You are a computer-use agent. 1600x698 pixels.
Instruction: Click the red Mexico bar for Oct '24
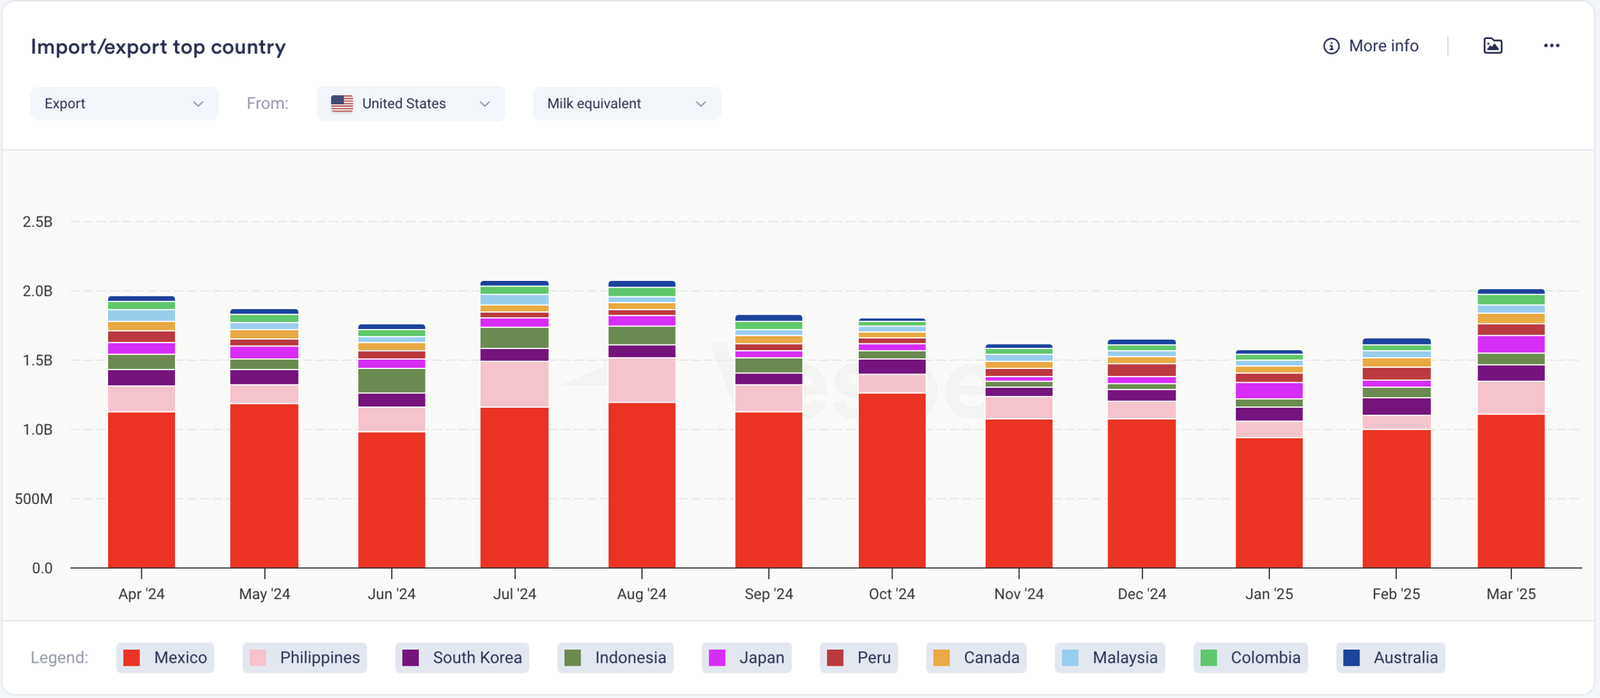tap(891, 480)
